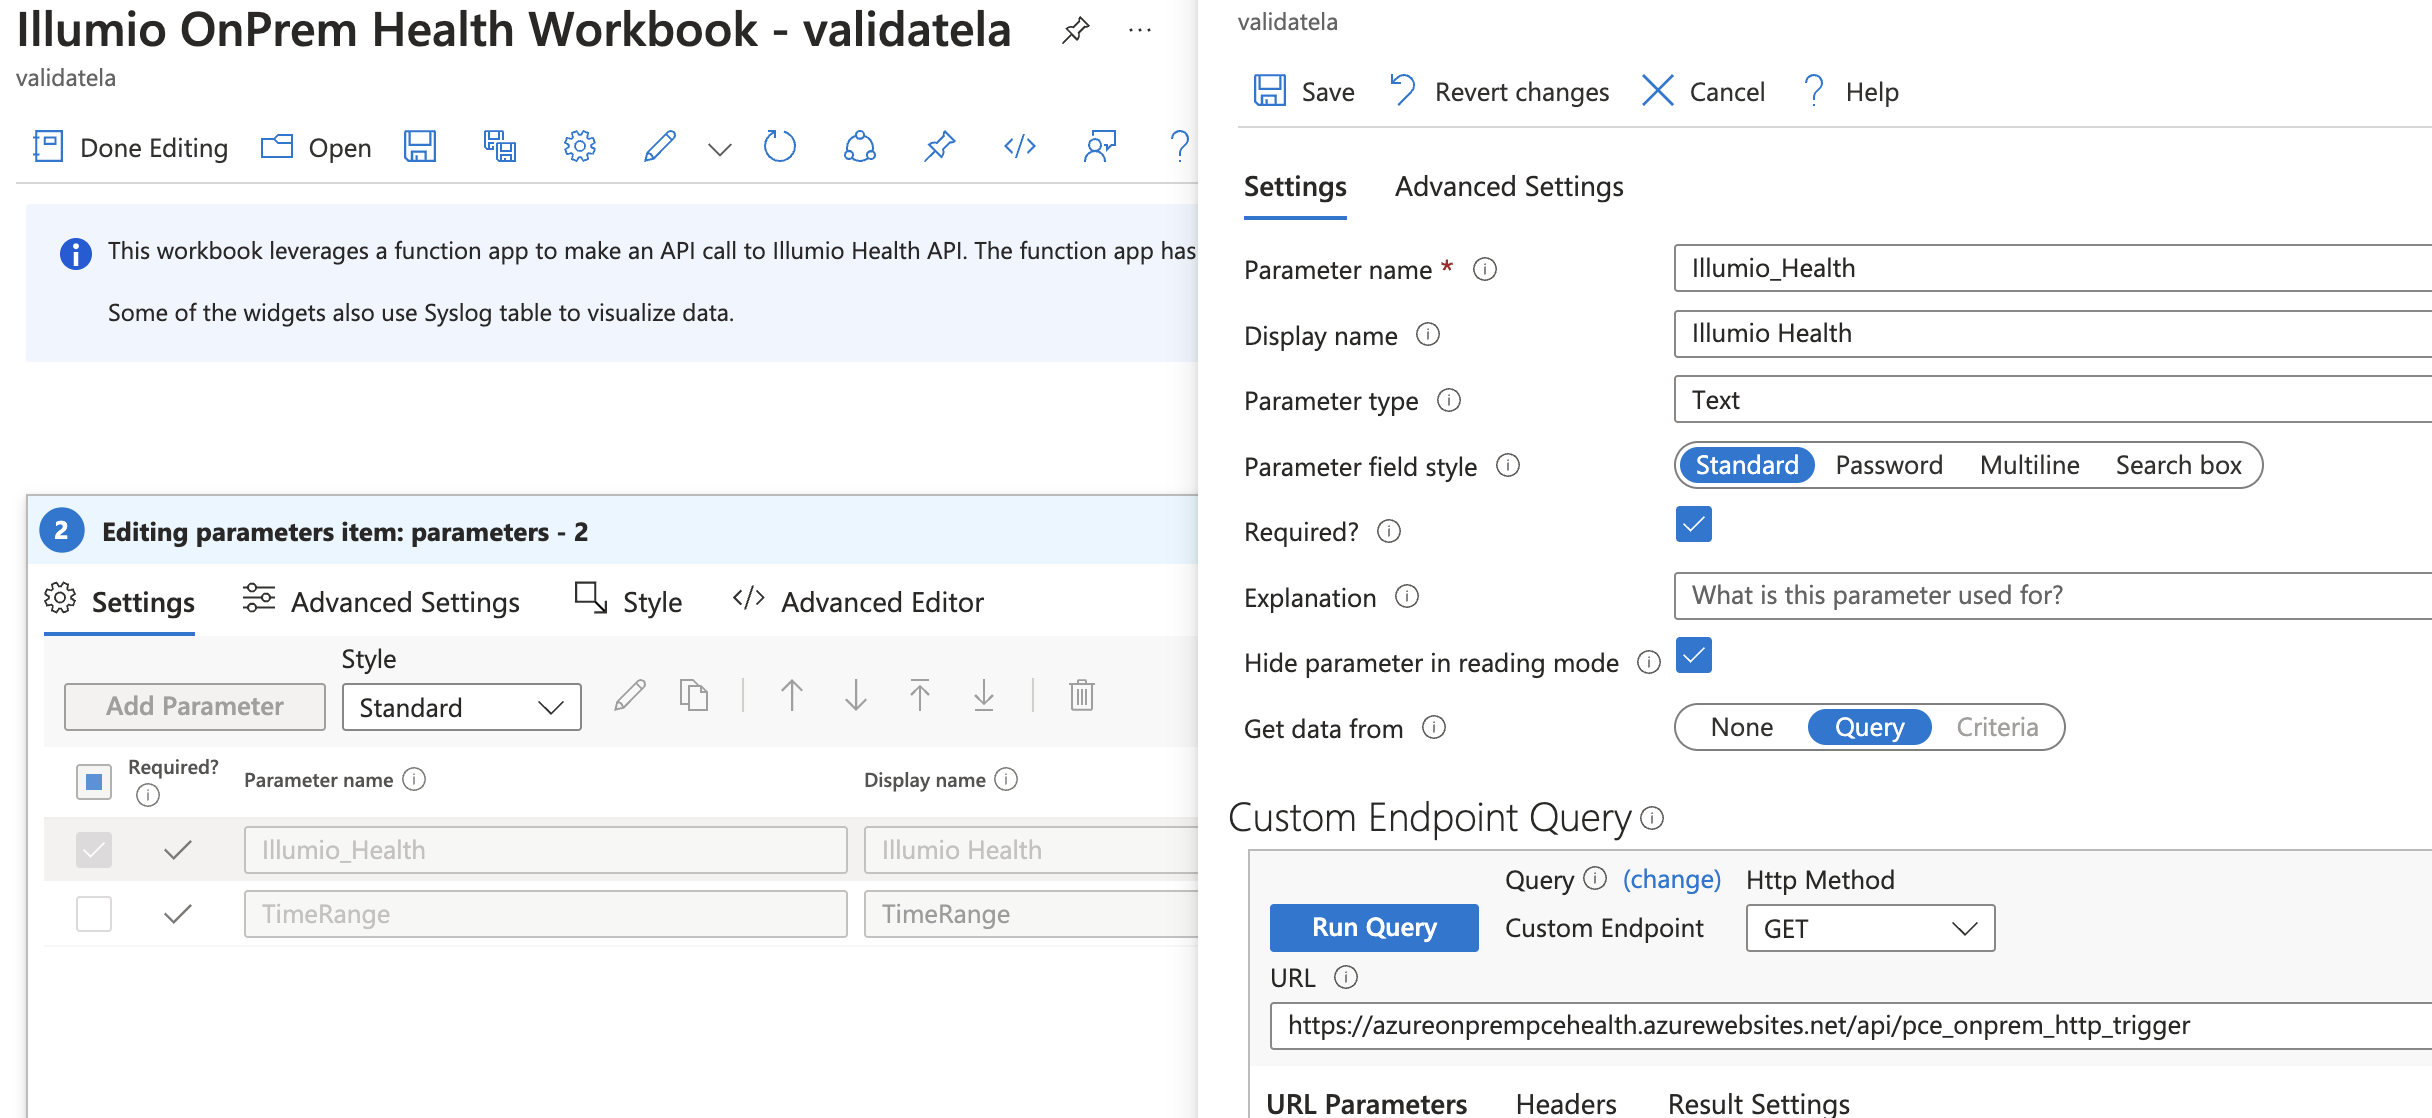Click the TimeRange parameter name field
Viewport: 2432px width, 1118px height.
coord(546,914)
